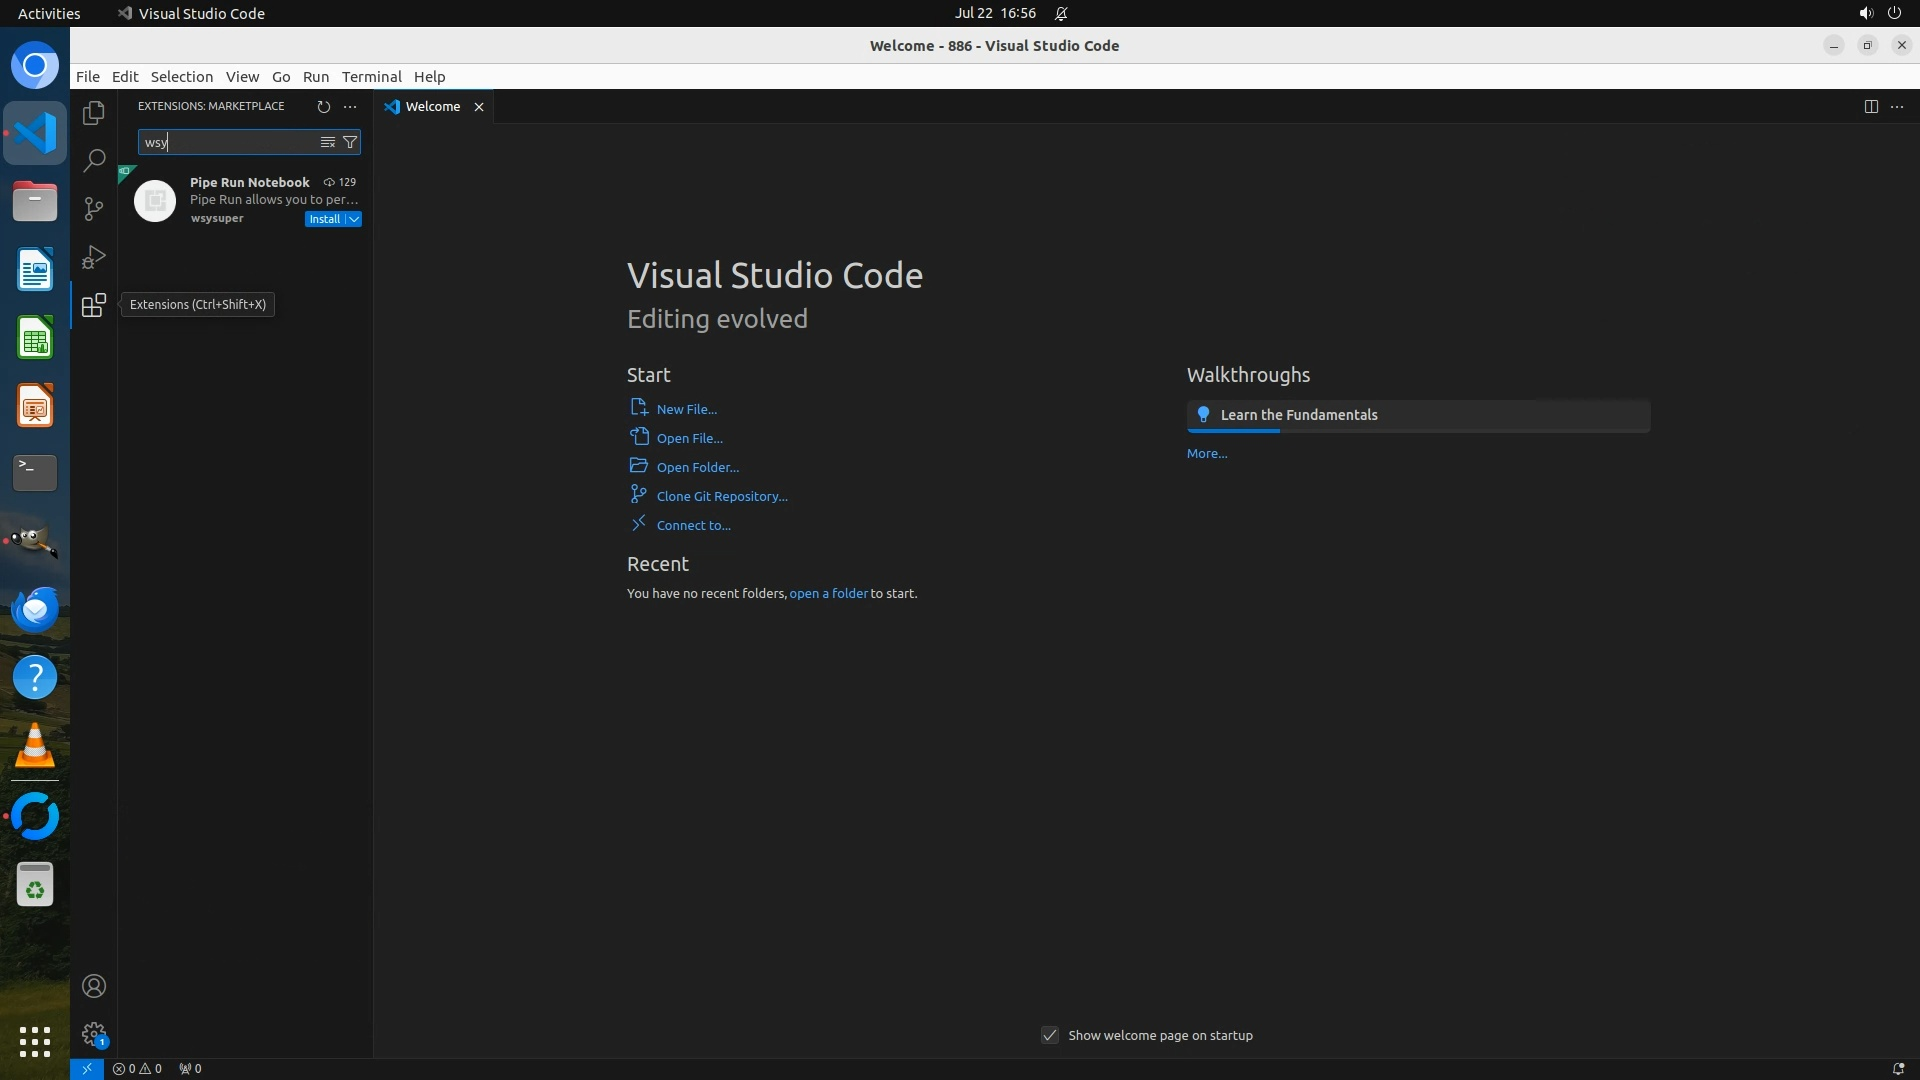Image resolution: width=1920 pixels, height=1080 pixels.
Task: Open the Manage gear icon
Action: tap(94, 1034)
